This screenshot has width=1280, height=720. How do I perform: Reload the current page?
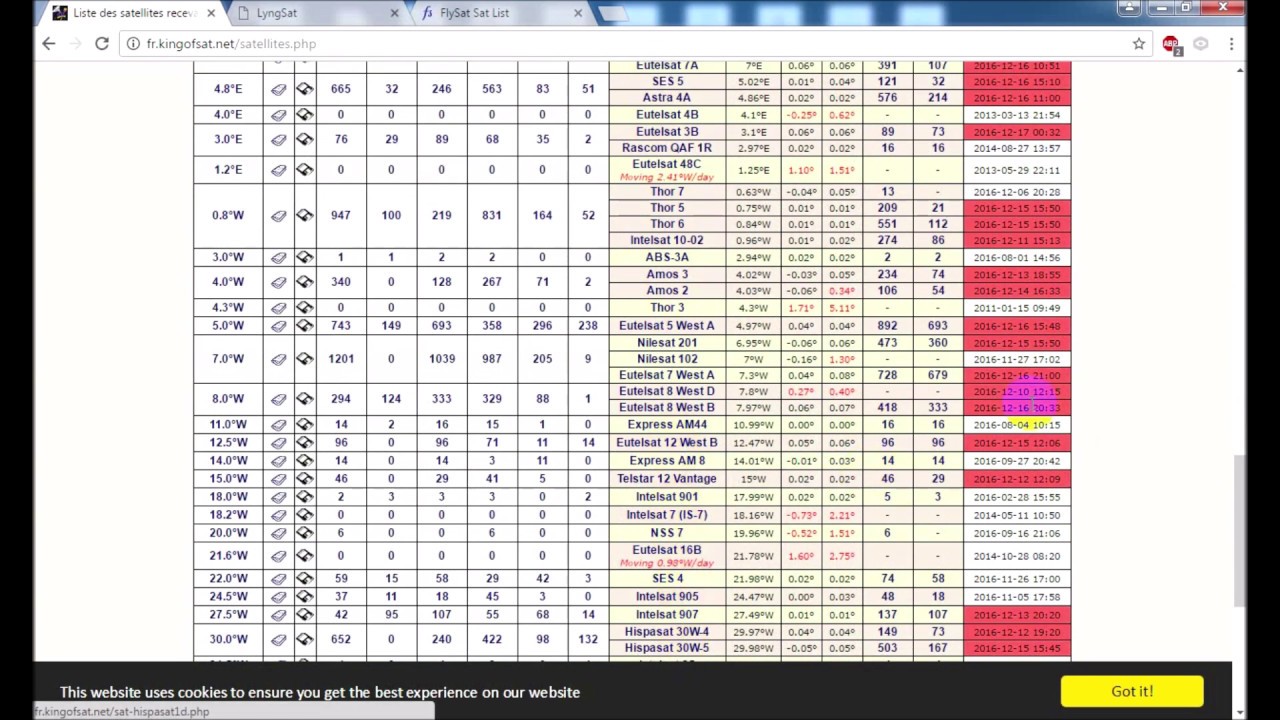pos(101,44)
